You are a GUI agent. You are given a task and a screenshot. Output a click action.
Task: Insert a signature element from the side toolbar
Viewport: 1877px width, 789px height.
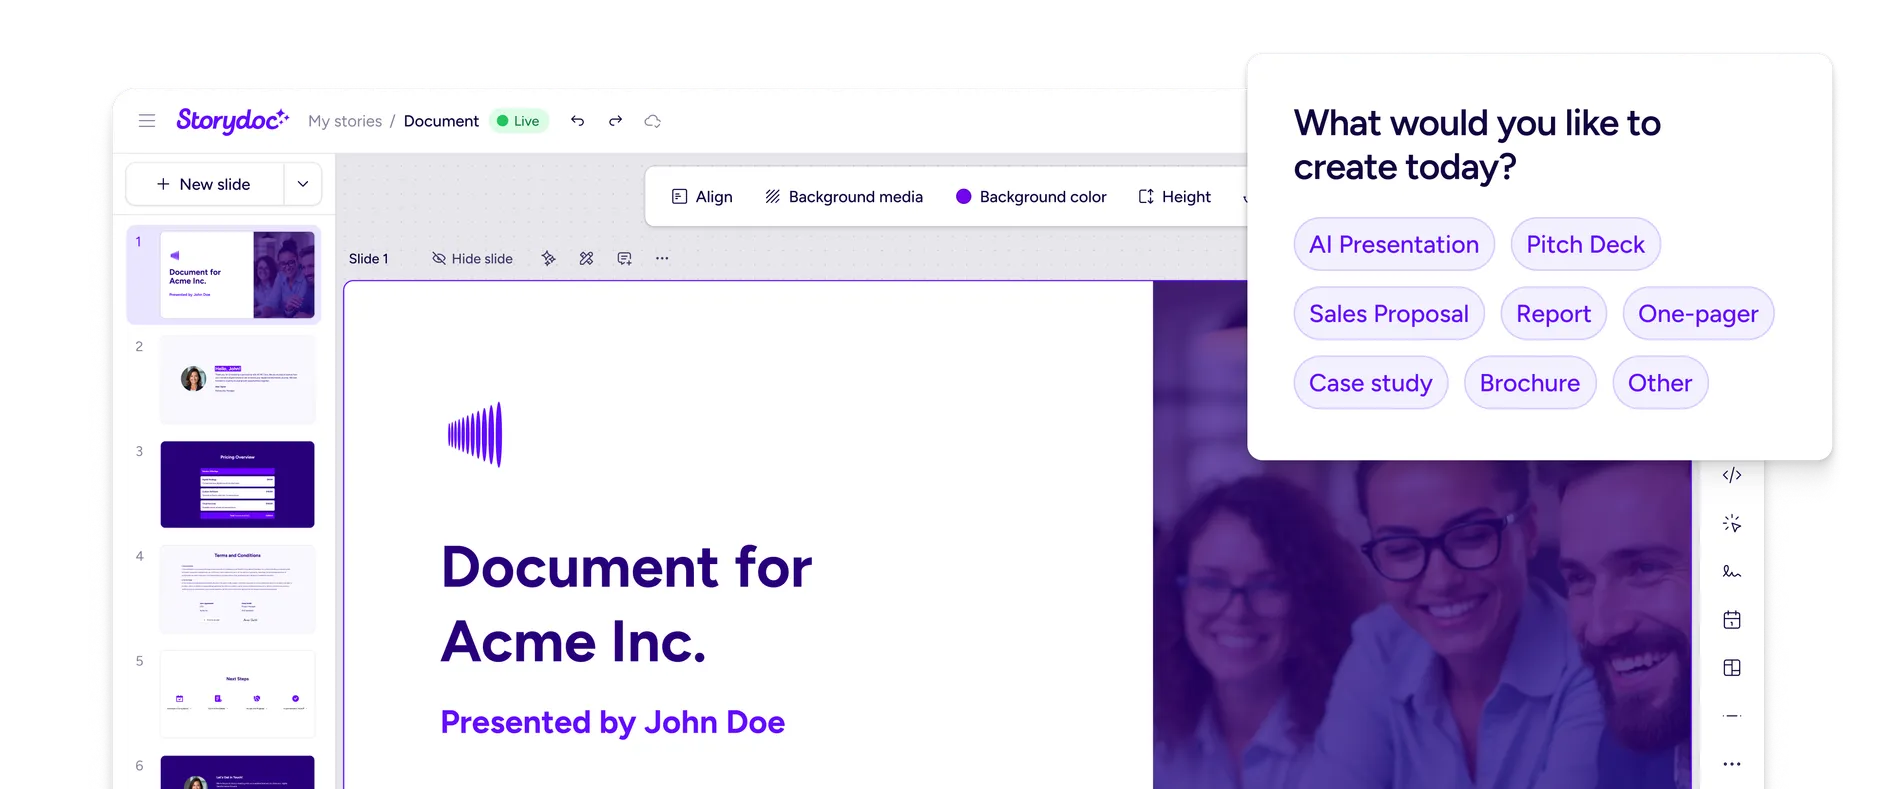tap(1732, 571)
